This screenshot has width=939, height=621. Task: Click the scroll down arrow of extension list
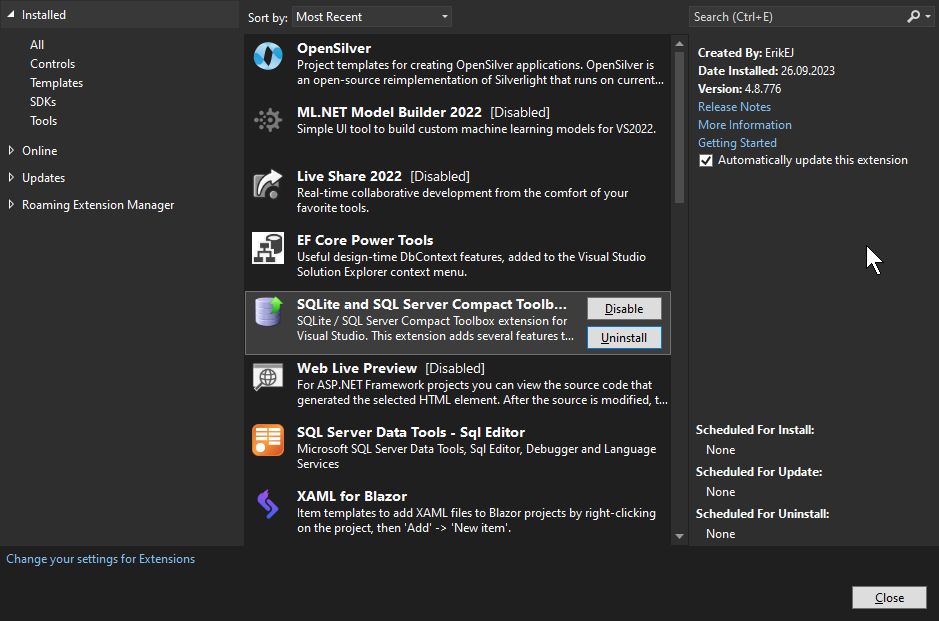679,536
